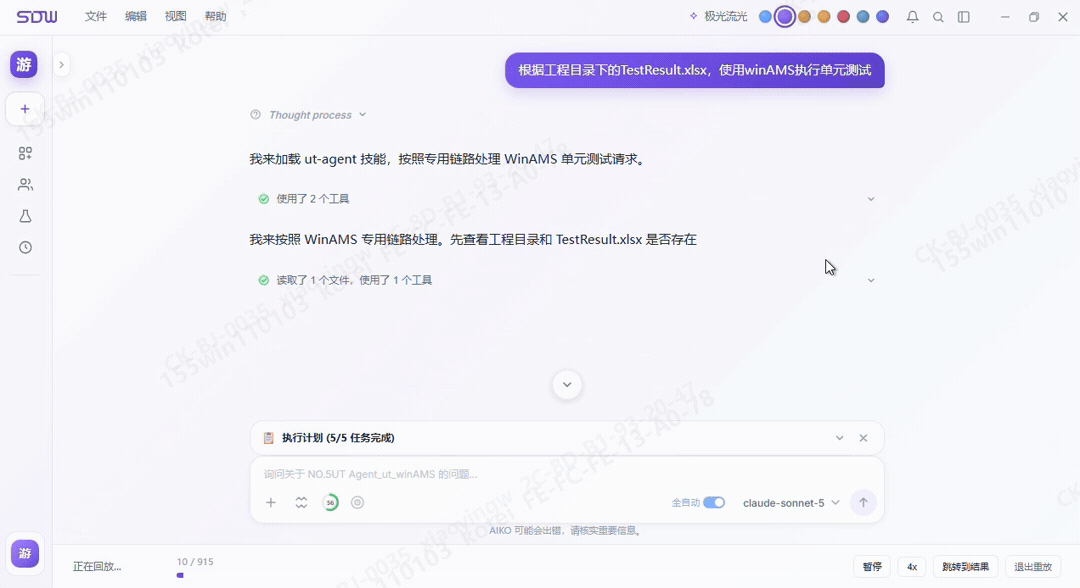Screen dimensions: 1080x588
Task: Click the green 56 usage ring
Action: (331, 503)
